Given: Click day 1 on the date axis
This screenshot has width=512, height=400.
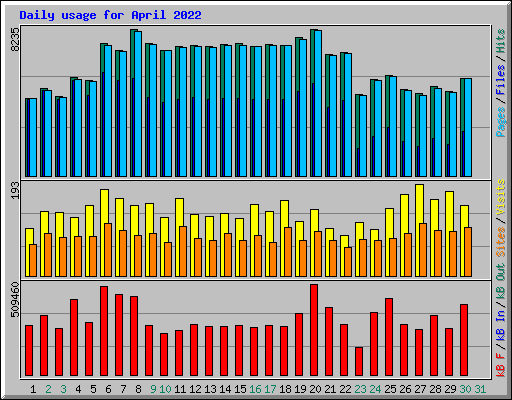Looking at the screenshot, I should coord(33,389).
